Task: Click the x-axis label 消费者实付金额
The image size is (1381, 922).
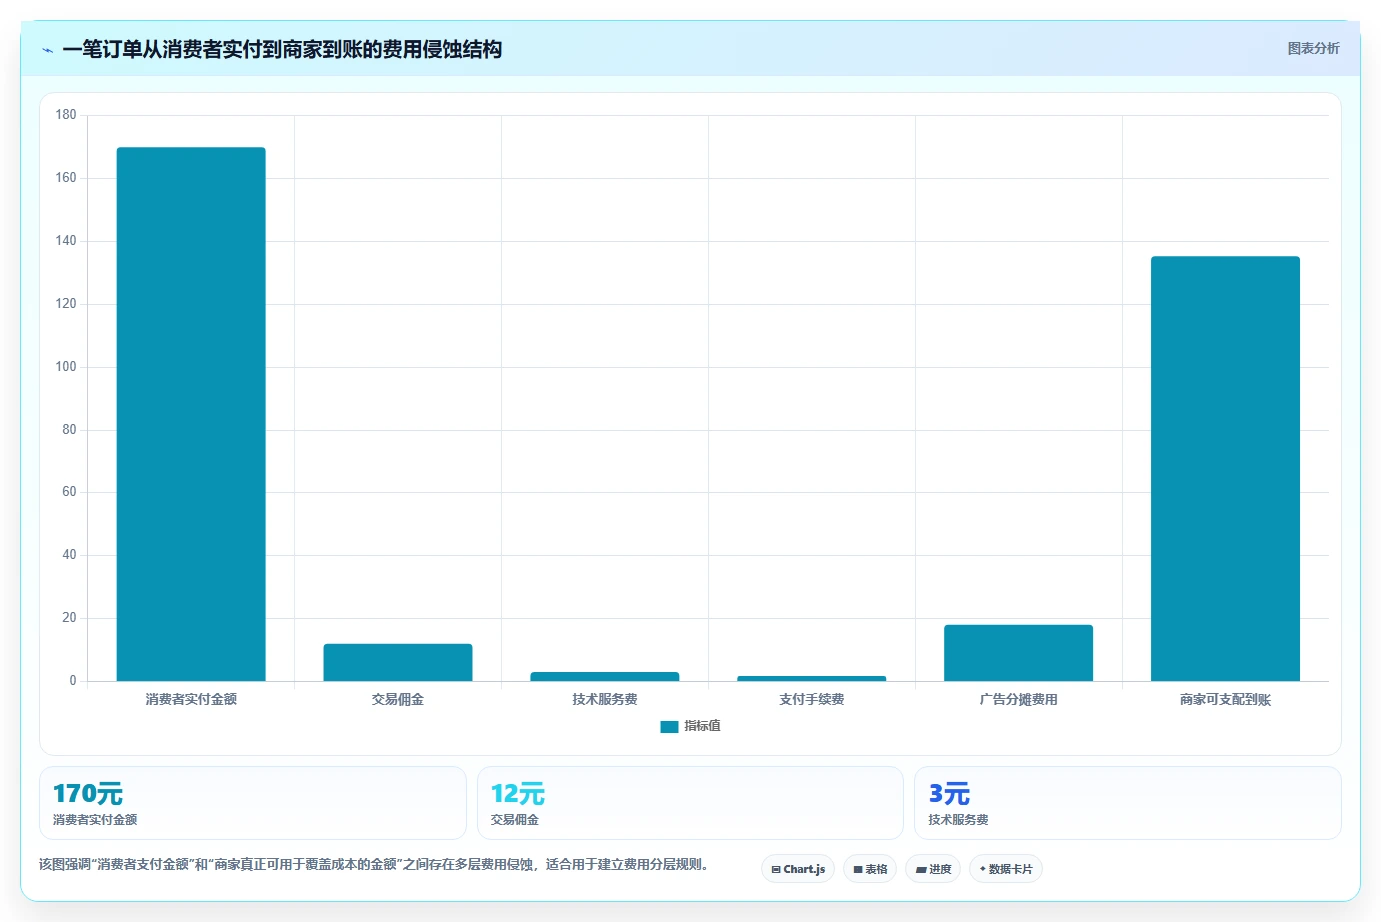Action: (191, 699)
